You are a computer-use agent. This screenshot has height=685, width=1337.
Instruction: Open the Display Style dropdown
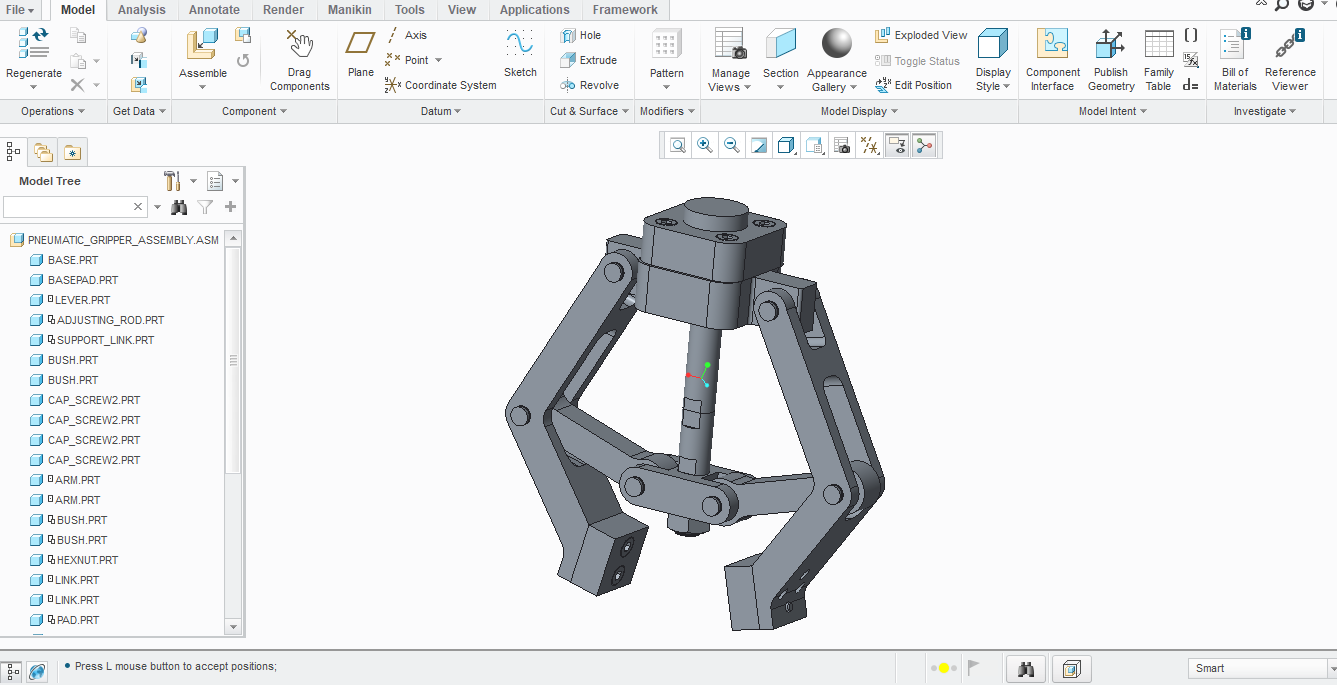(993, 79)
